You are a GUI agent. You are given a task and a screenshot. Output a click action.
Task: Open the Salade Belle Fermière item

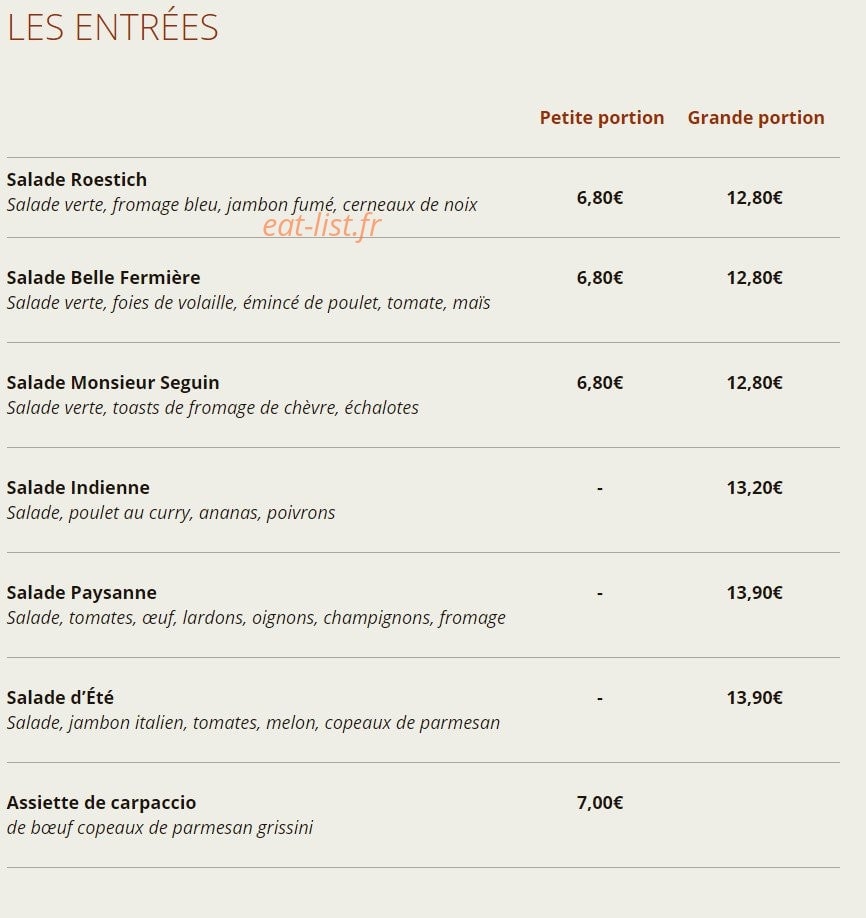(x=103, y=277)
